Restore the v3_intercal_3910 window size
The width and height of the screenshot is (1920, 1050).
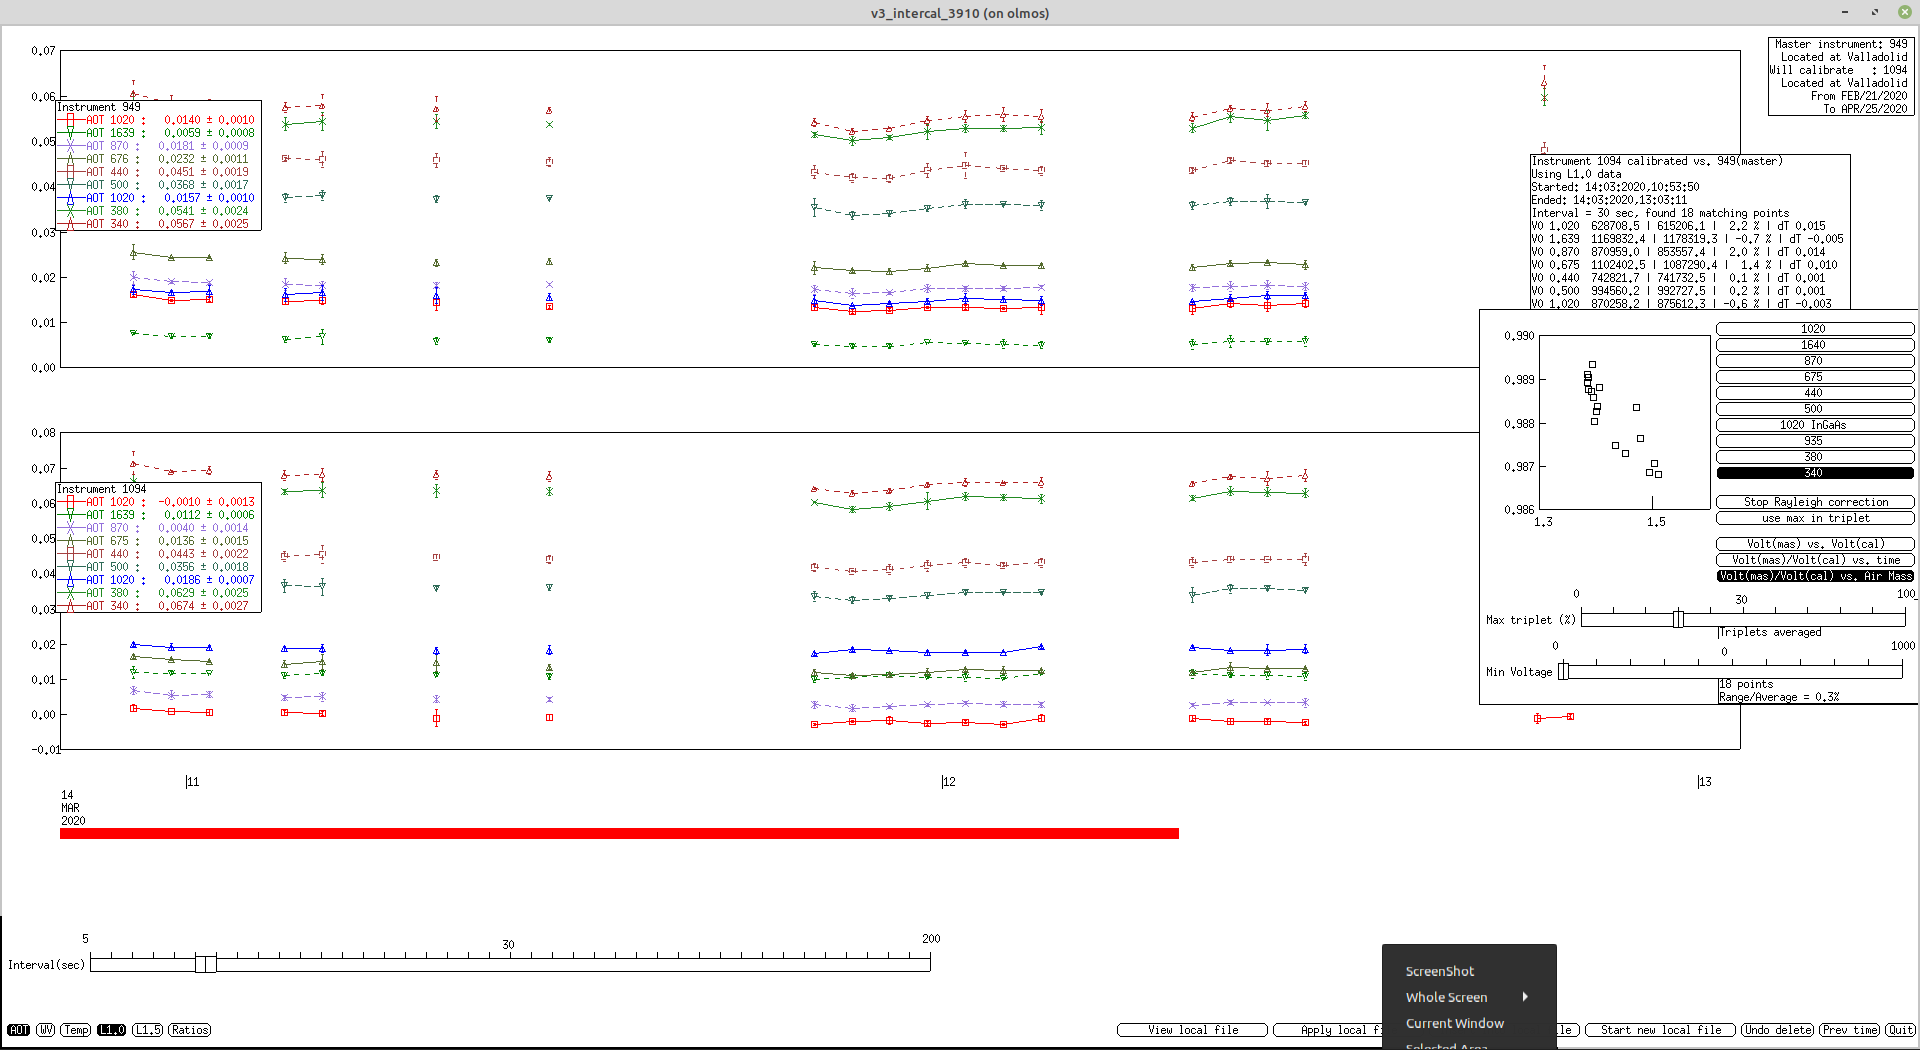pos(1875,12)
